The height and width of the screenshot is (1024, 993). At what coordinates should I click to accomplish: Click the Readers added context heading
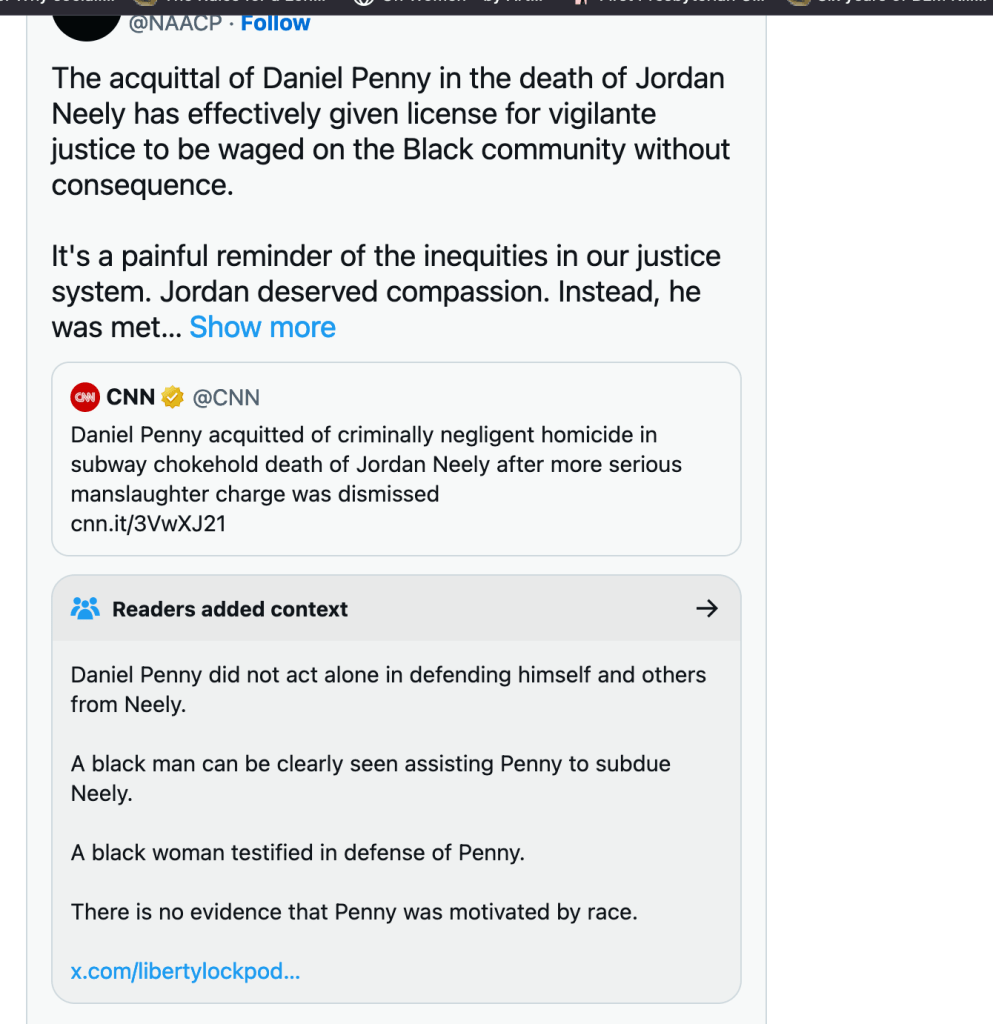click(x=230, y=609)
